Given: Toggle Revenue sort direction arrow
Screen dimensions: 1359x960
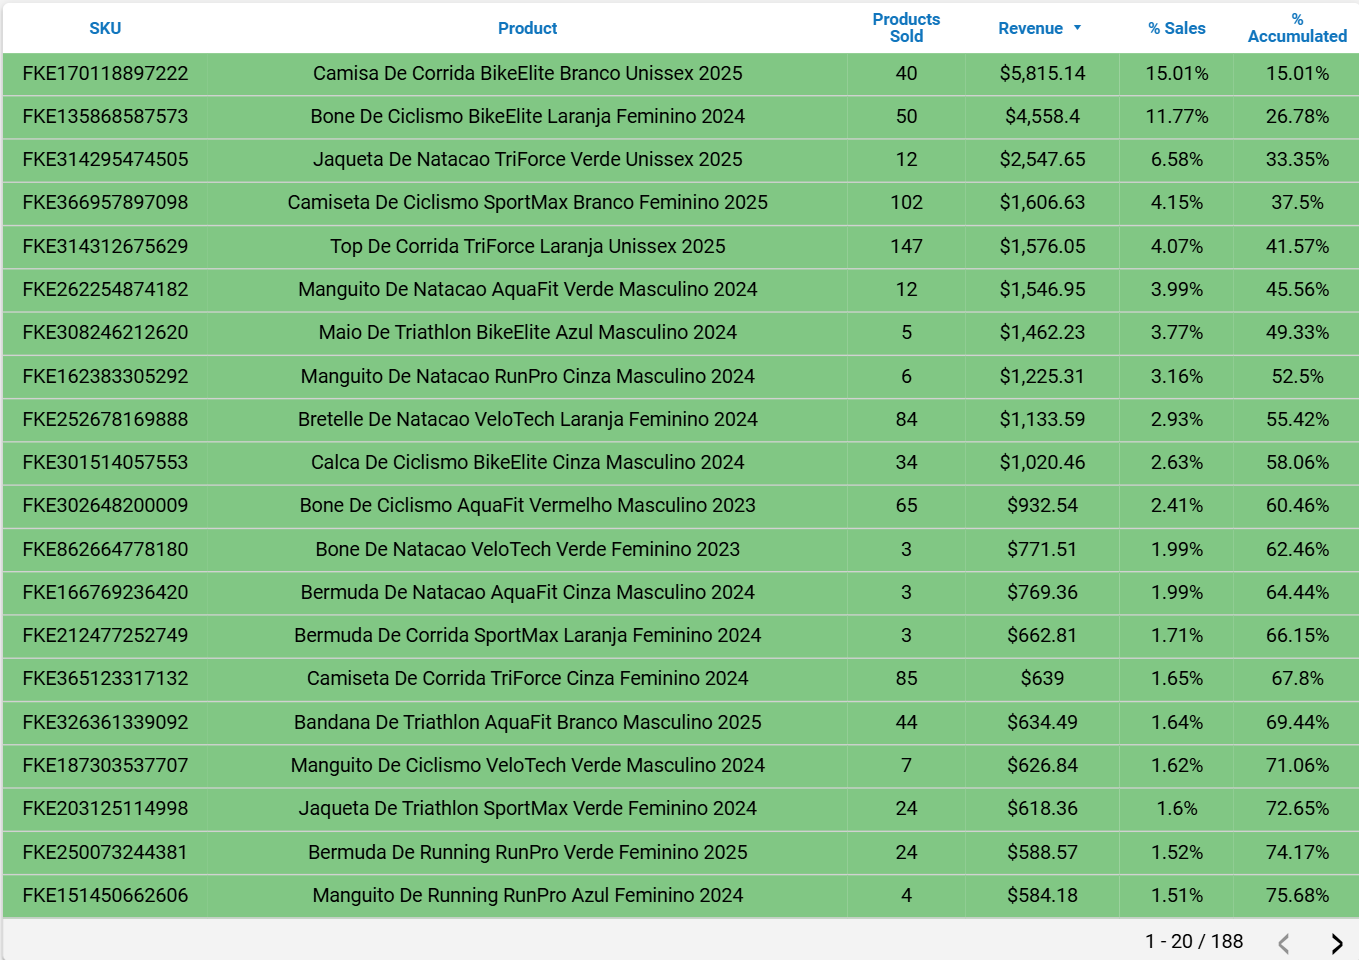Looking at the screenshot, I should point(1077,28).
